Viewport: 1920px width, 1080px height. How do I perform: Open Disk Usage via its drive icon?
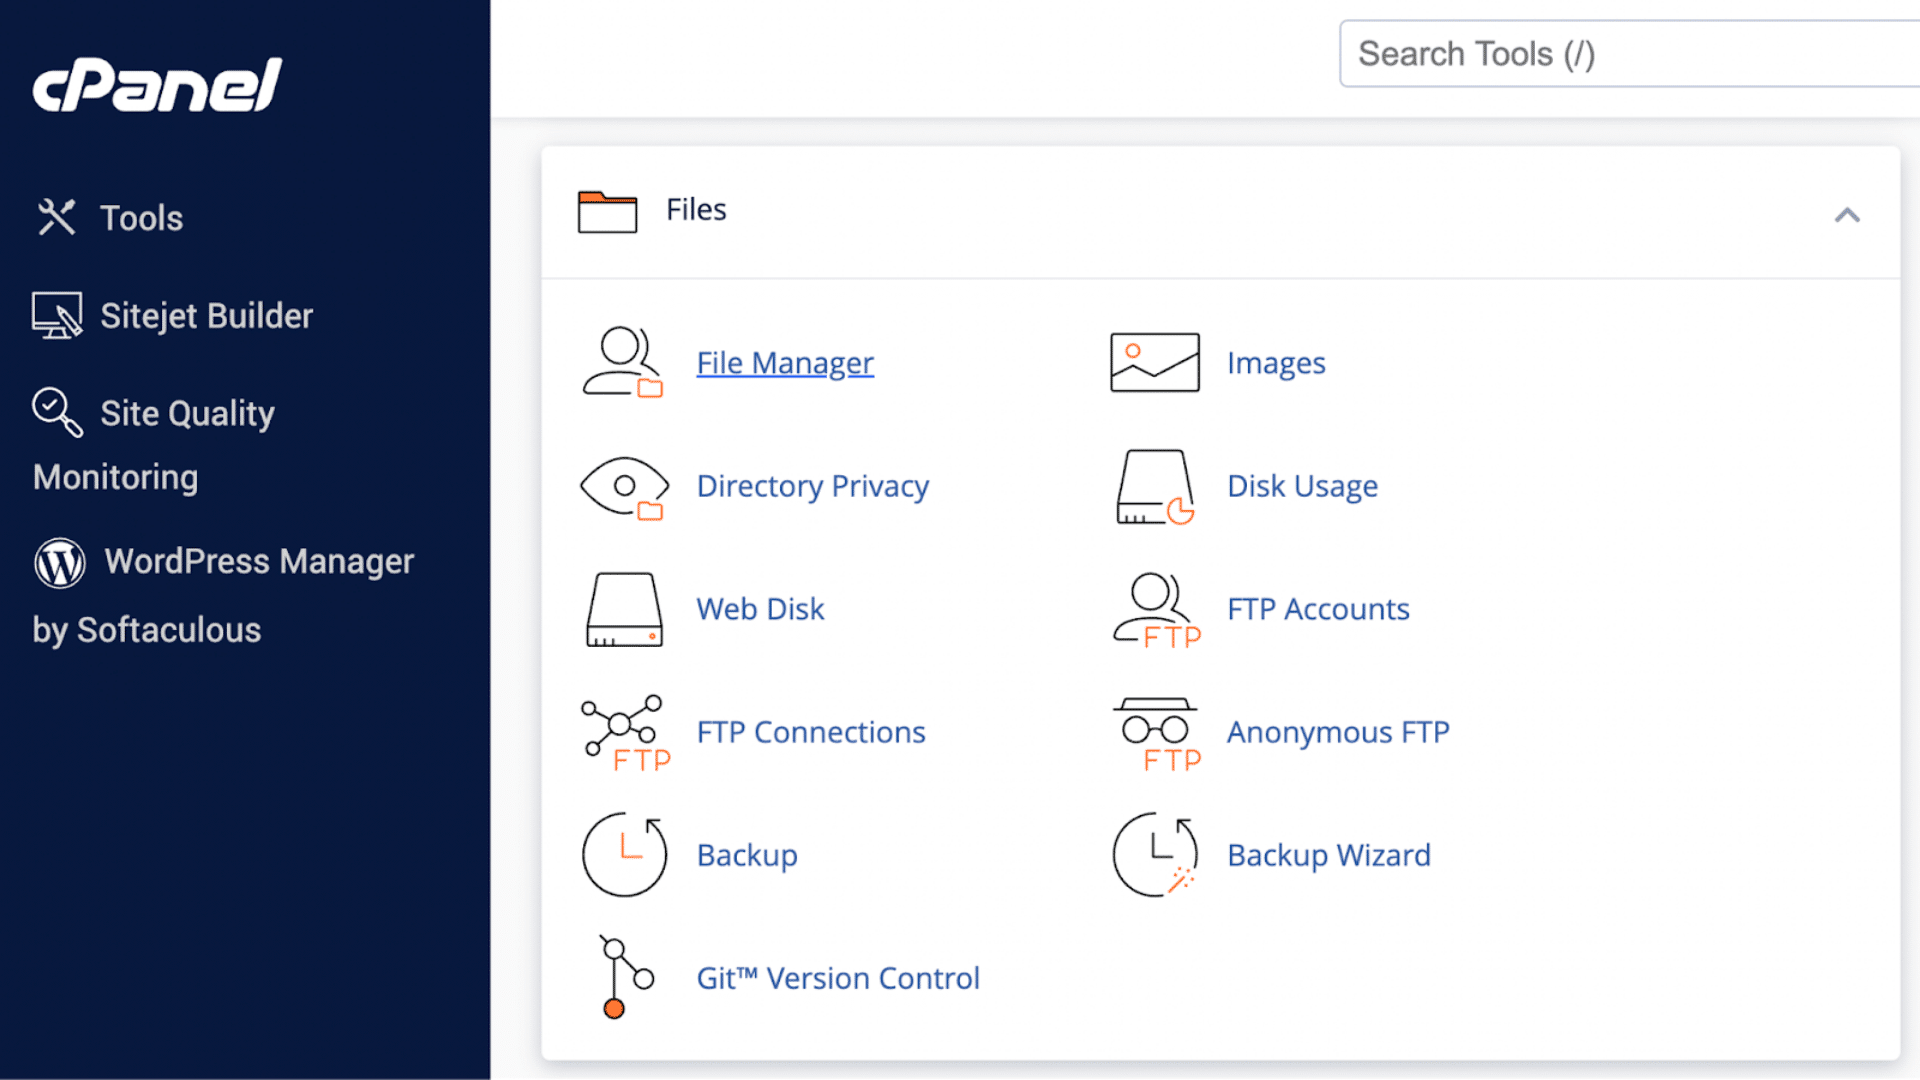[x=1153, y=487]
